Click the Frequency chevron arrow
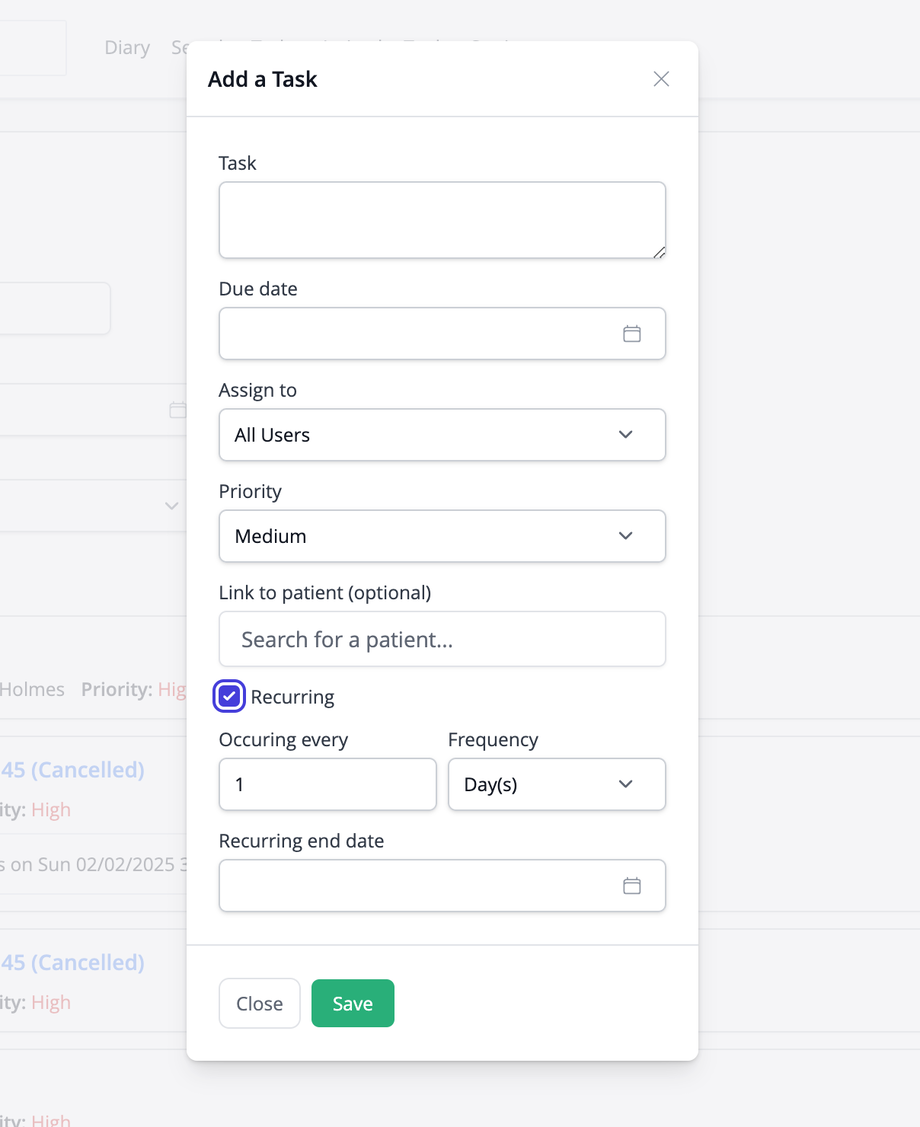The image size is (920, 1127). [626, 784]
